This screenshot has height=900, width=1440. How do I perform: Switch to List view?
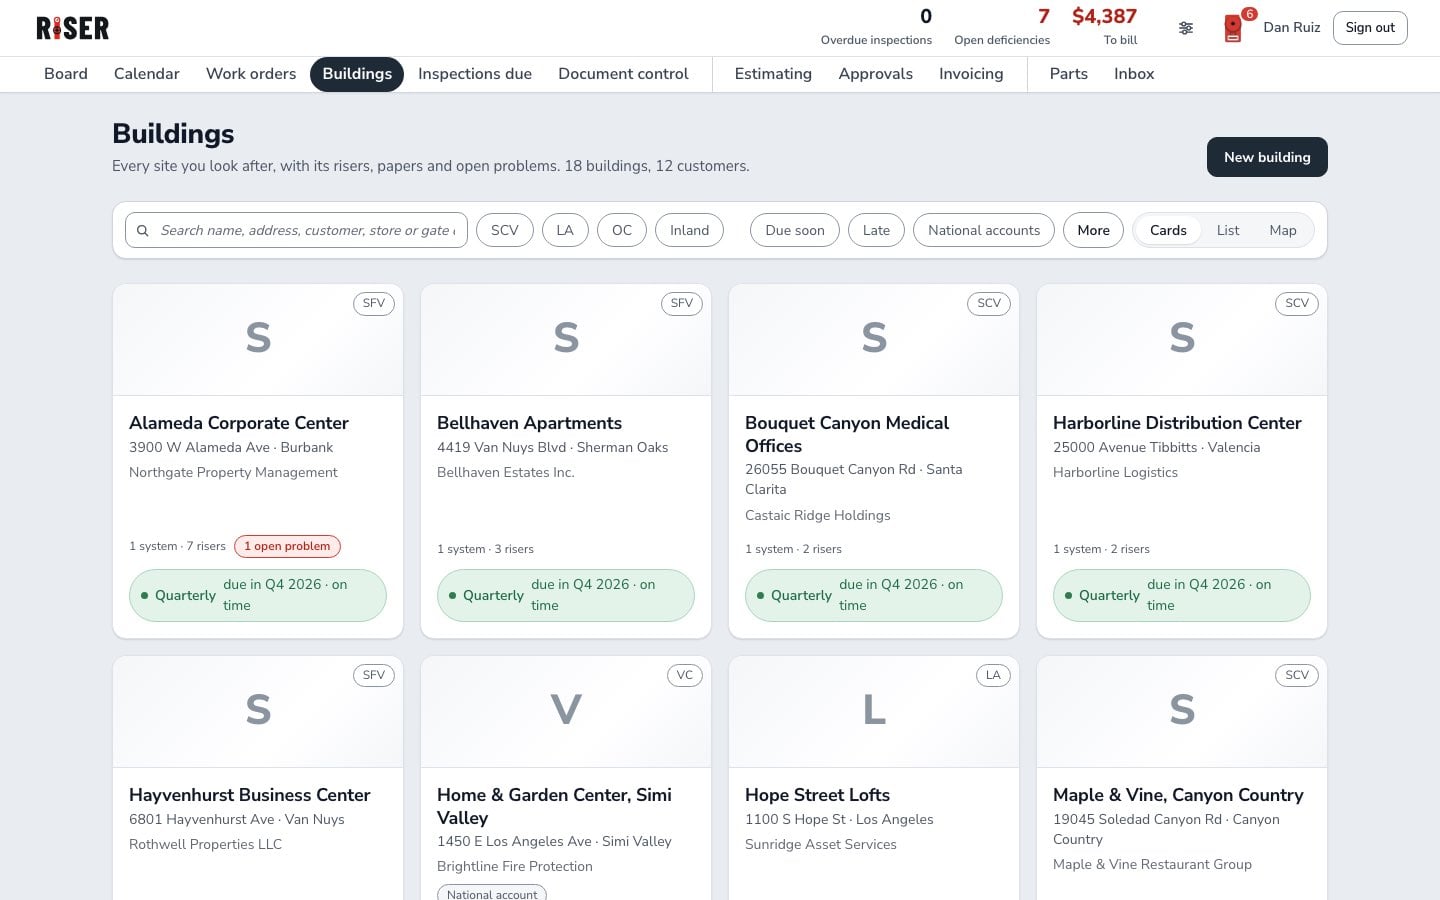tap(1228, 230)
